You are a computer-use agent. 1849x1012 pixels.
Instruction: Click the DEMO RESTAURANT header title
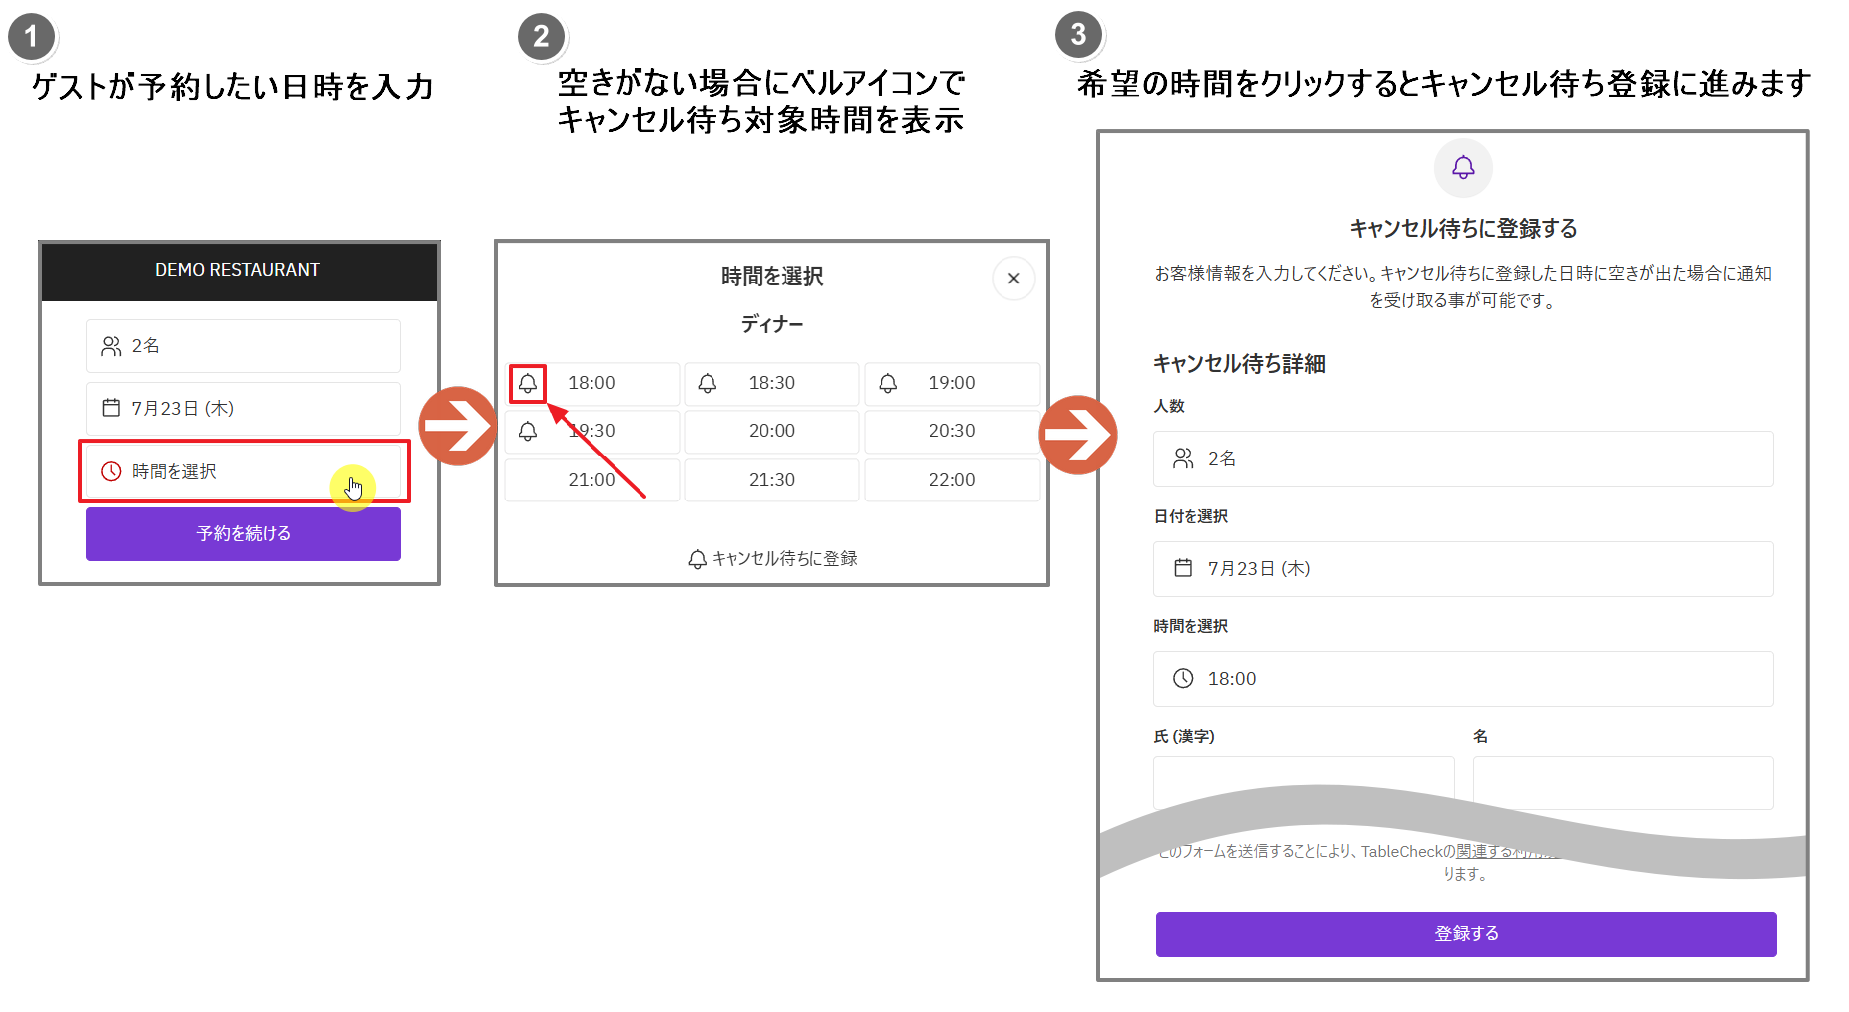tap(237, 270)
